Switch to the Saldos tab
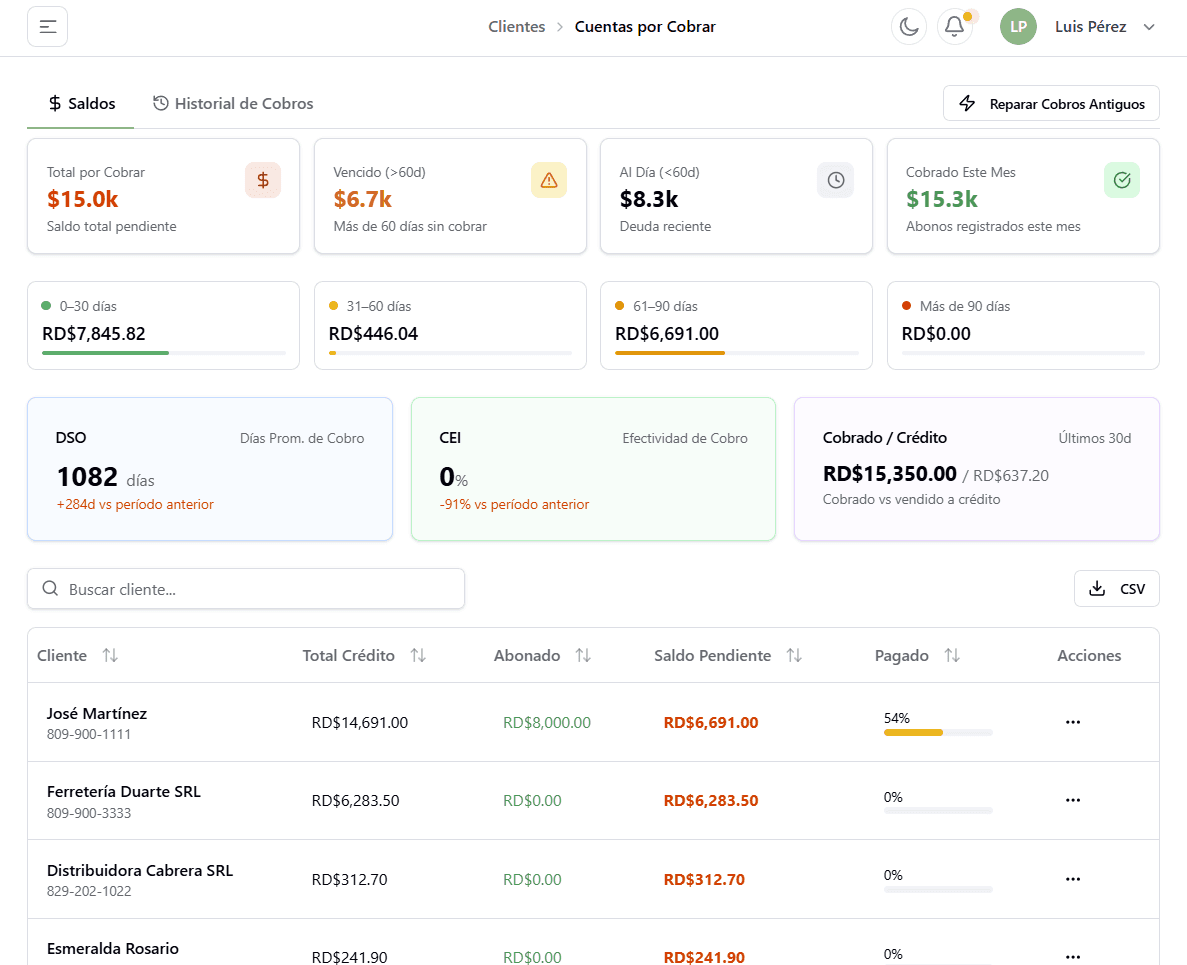1187x965 pixels. click(81, 104)
